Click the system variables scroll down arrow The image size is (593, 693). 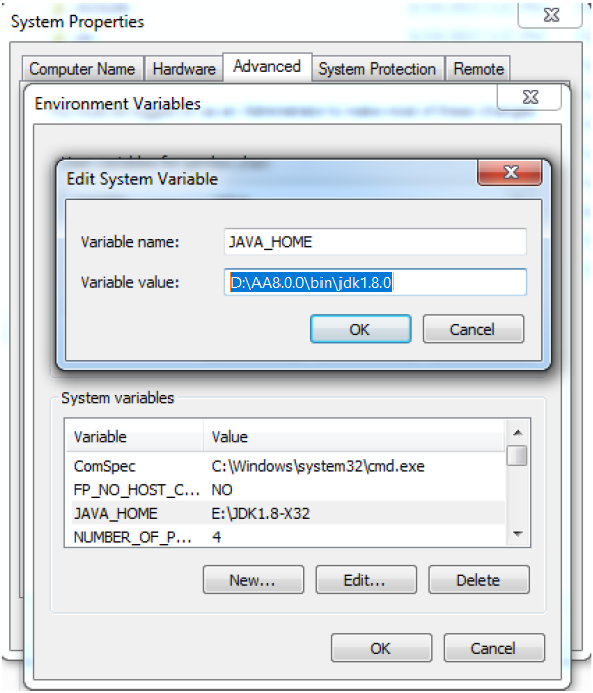coord(518,534)
